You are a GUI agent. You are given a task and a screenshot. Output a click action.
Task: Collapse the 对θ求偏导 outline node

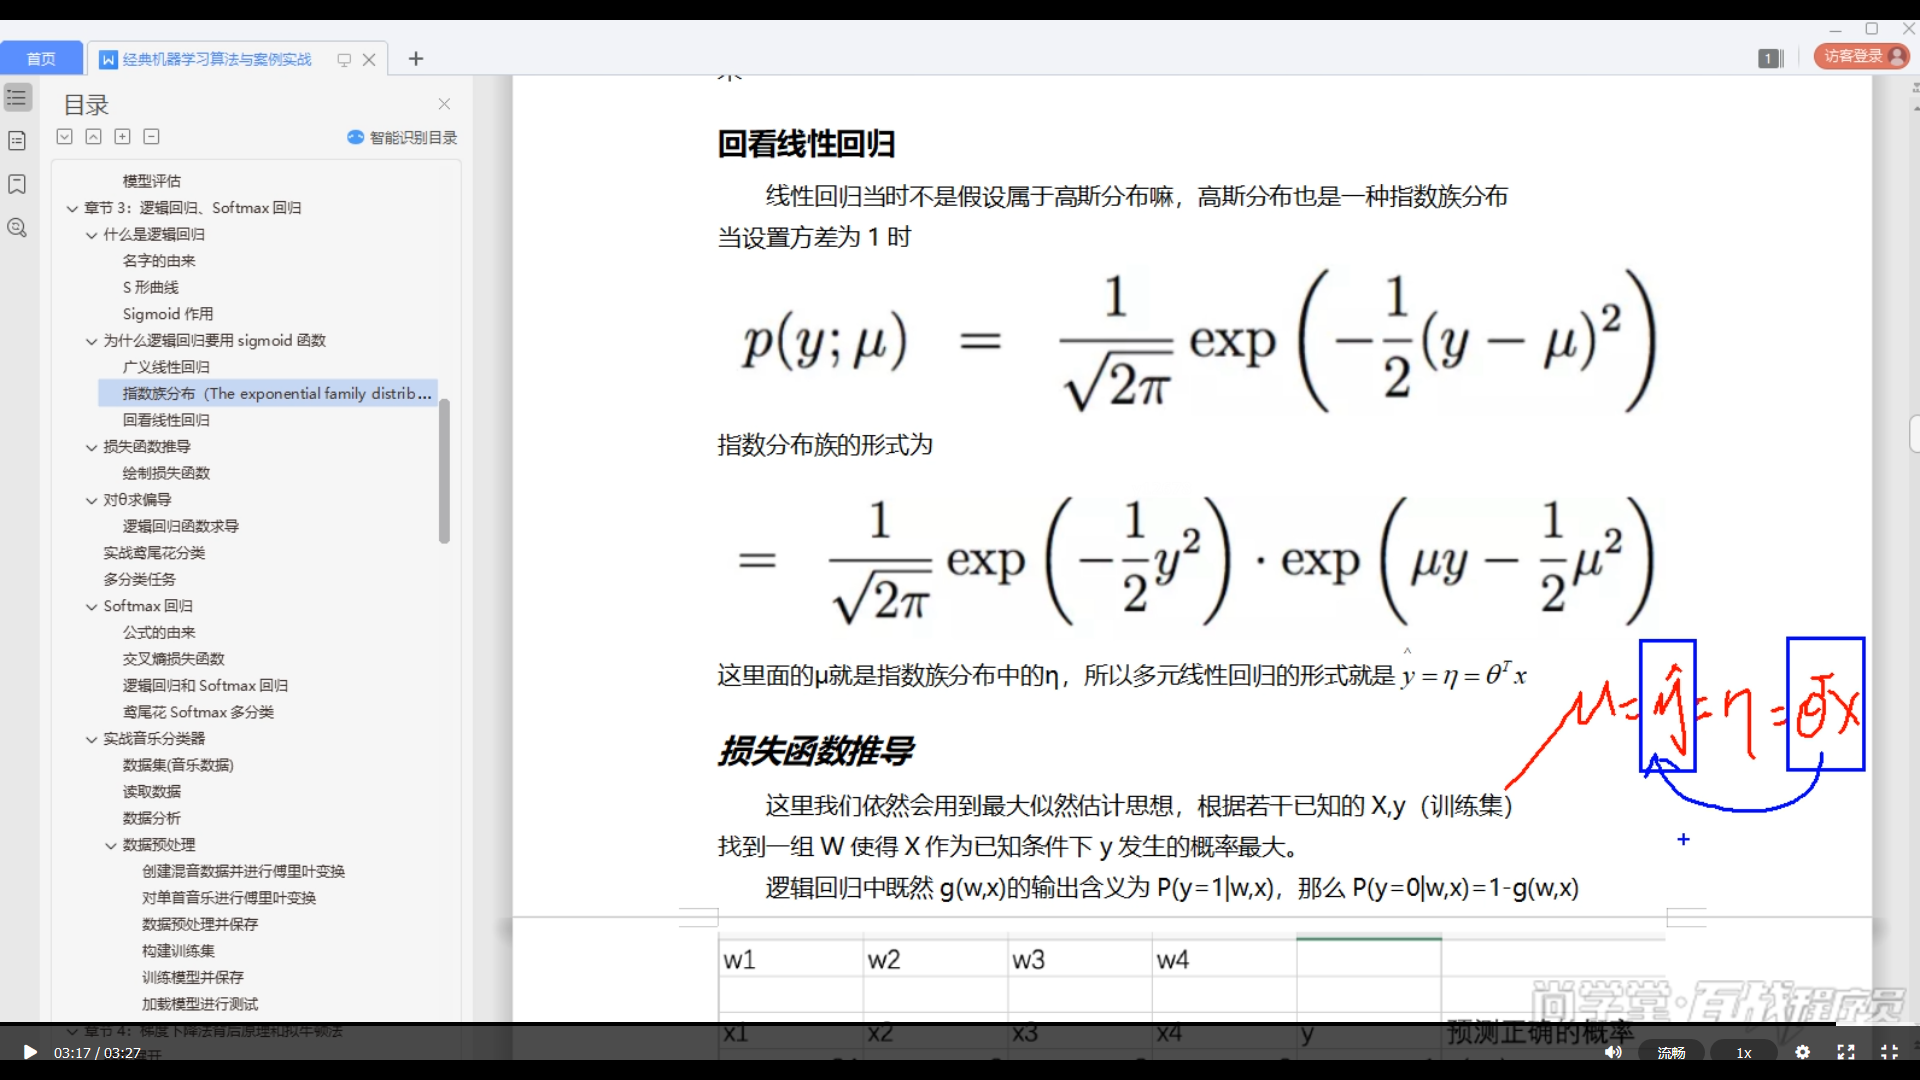tap(91, 500)
